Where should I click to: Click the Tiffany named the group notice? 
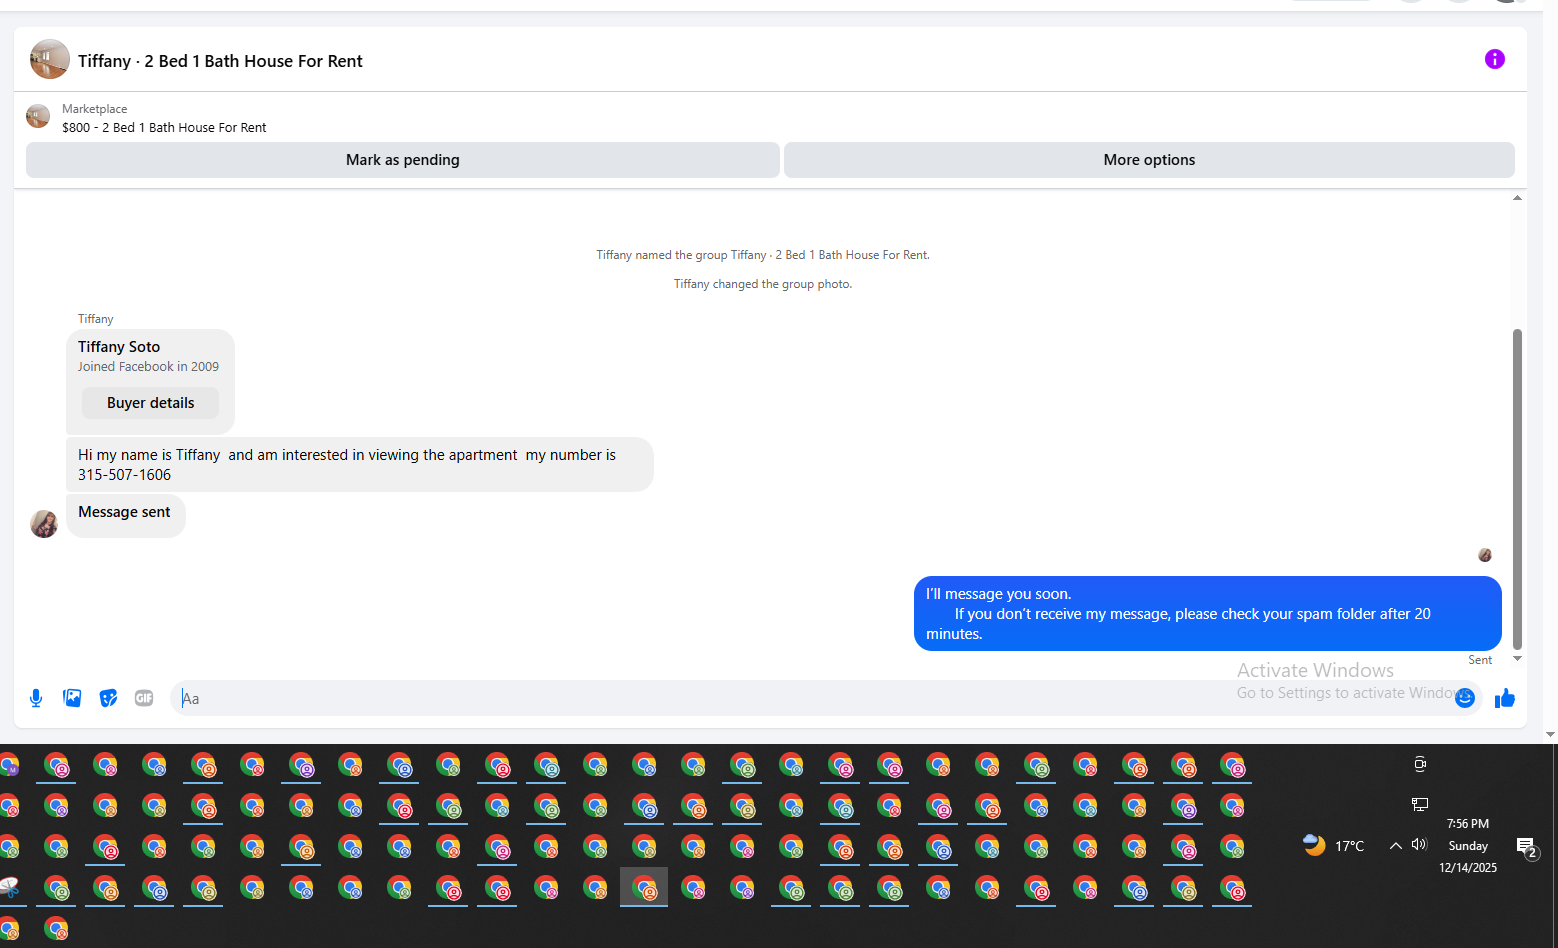(x=763, y=255)
